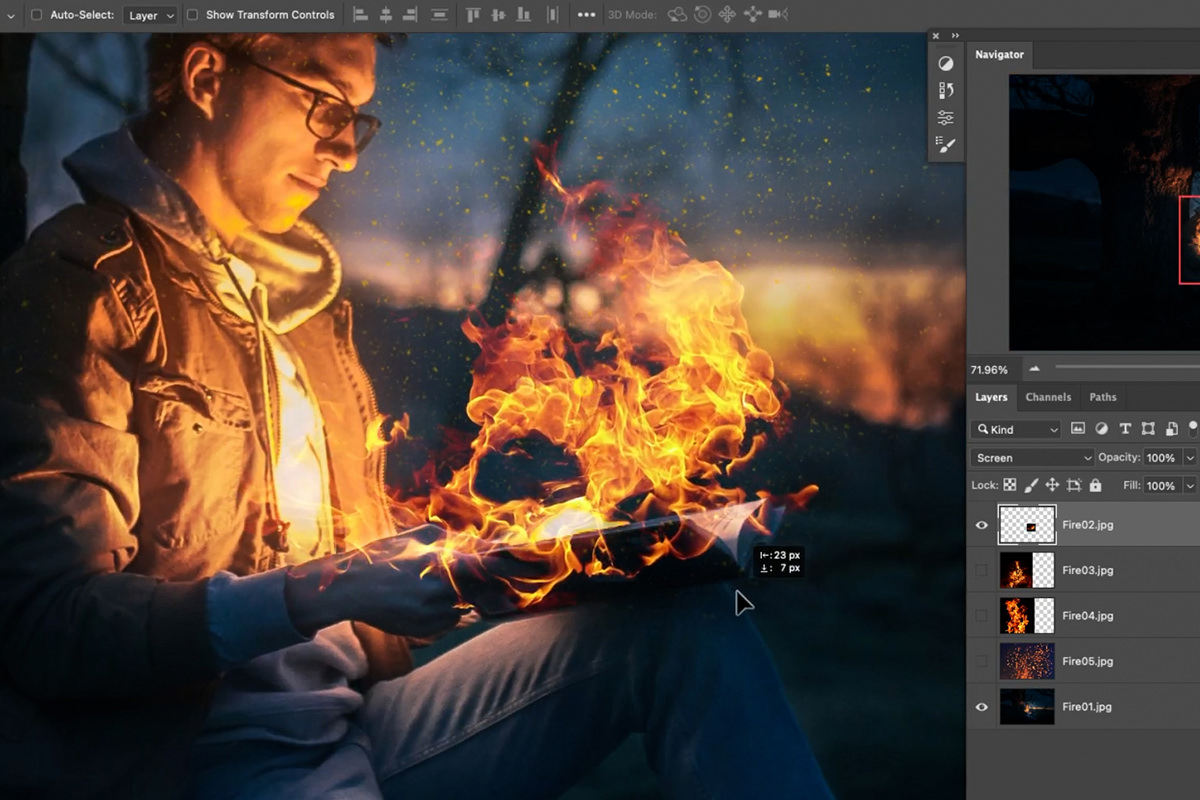The image size is (1200, 800).
Task: Filter layers by Type using the T icon
Action: click(1126, 429)
